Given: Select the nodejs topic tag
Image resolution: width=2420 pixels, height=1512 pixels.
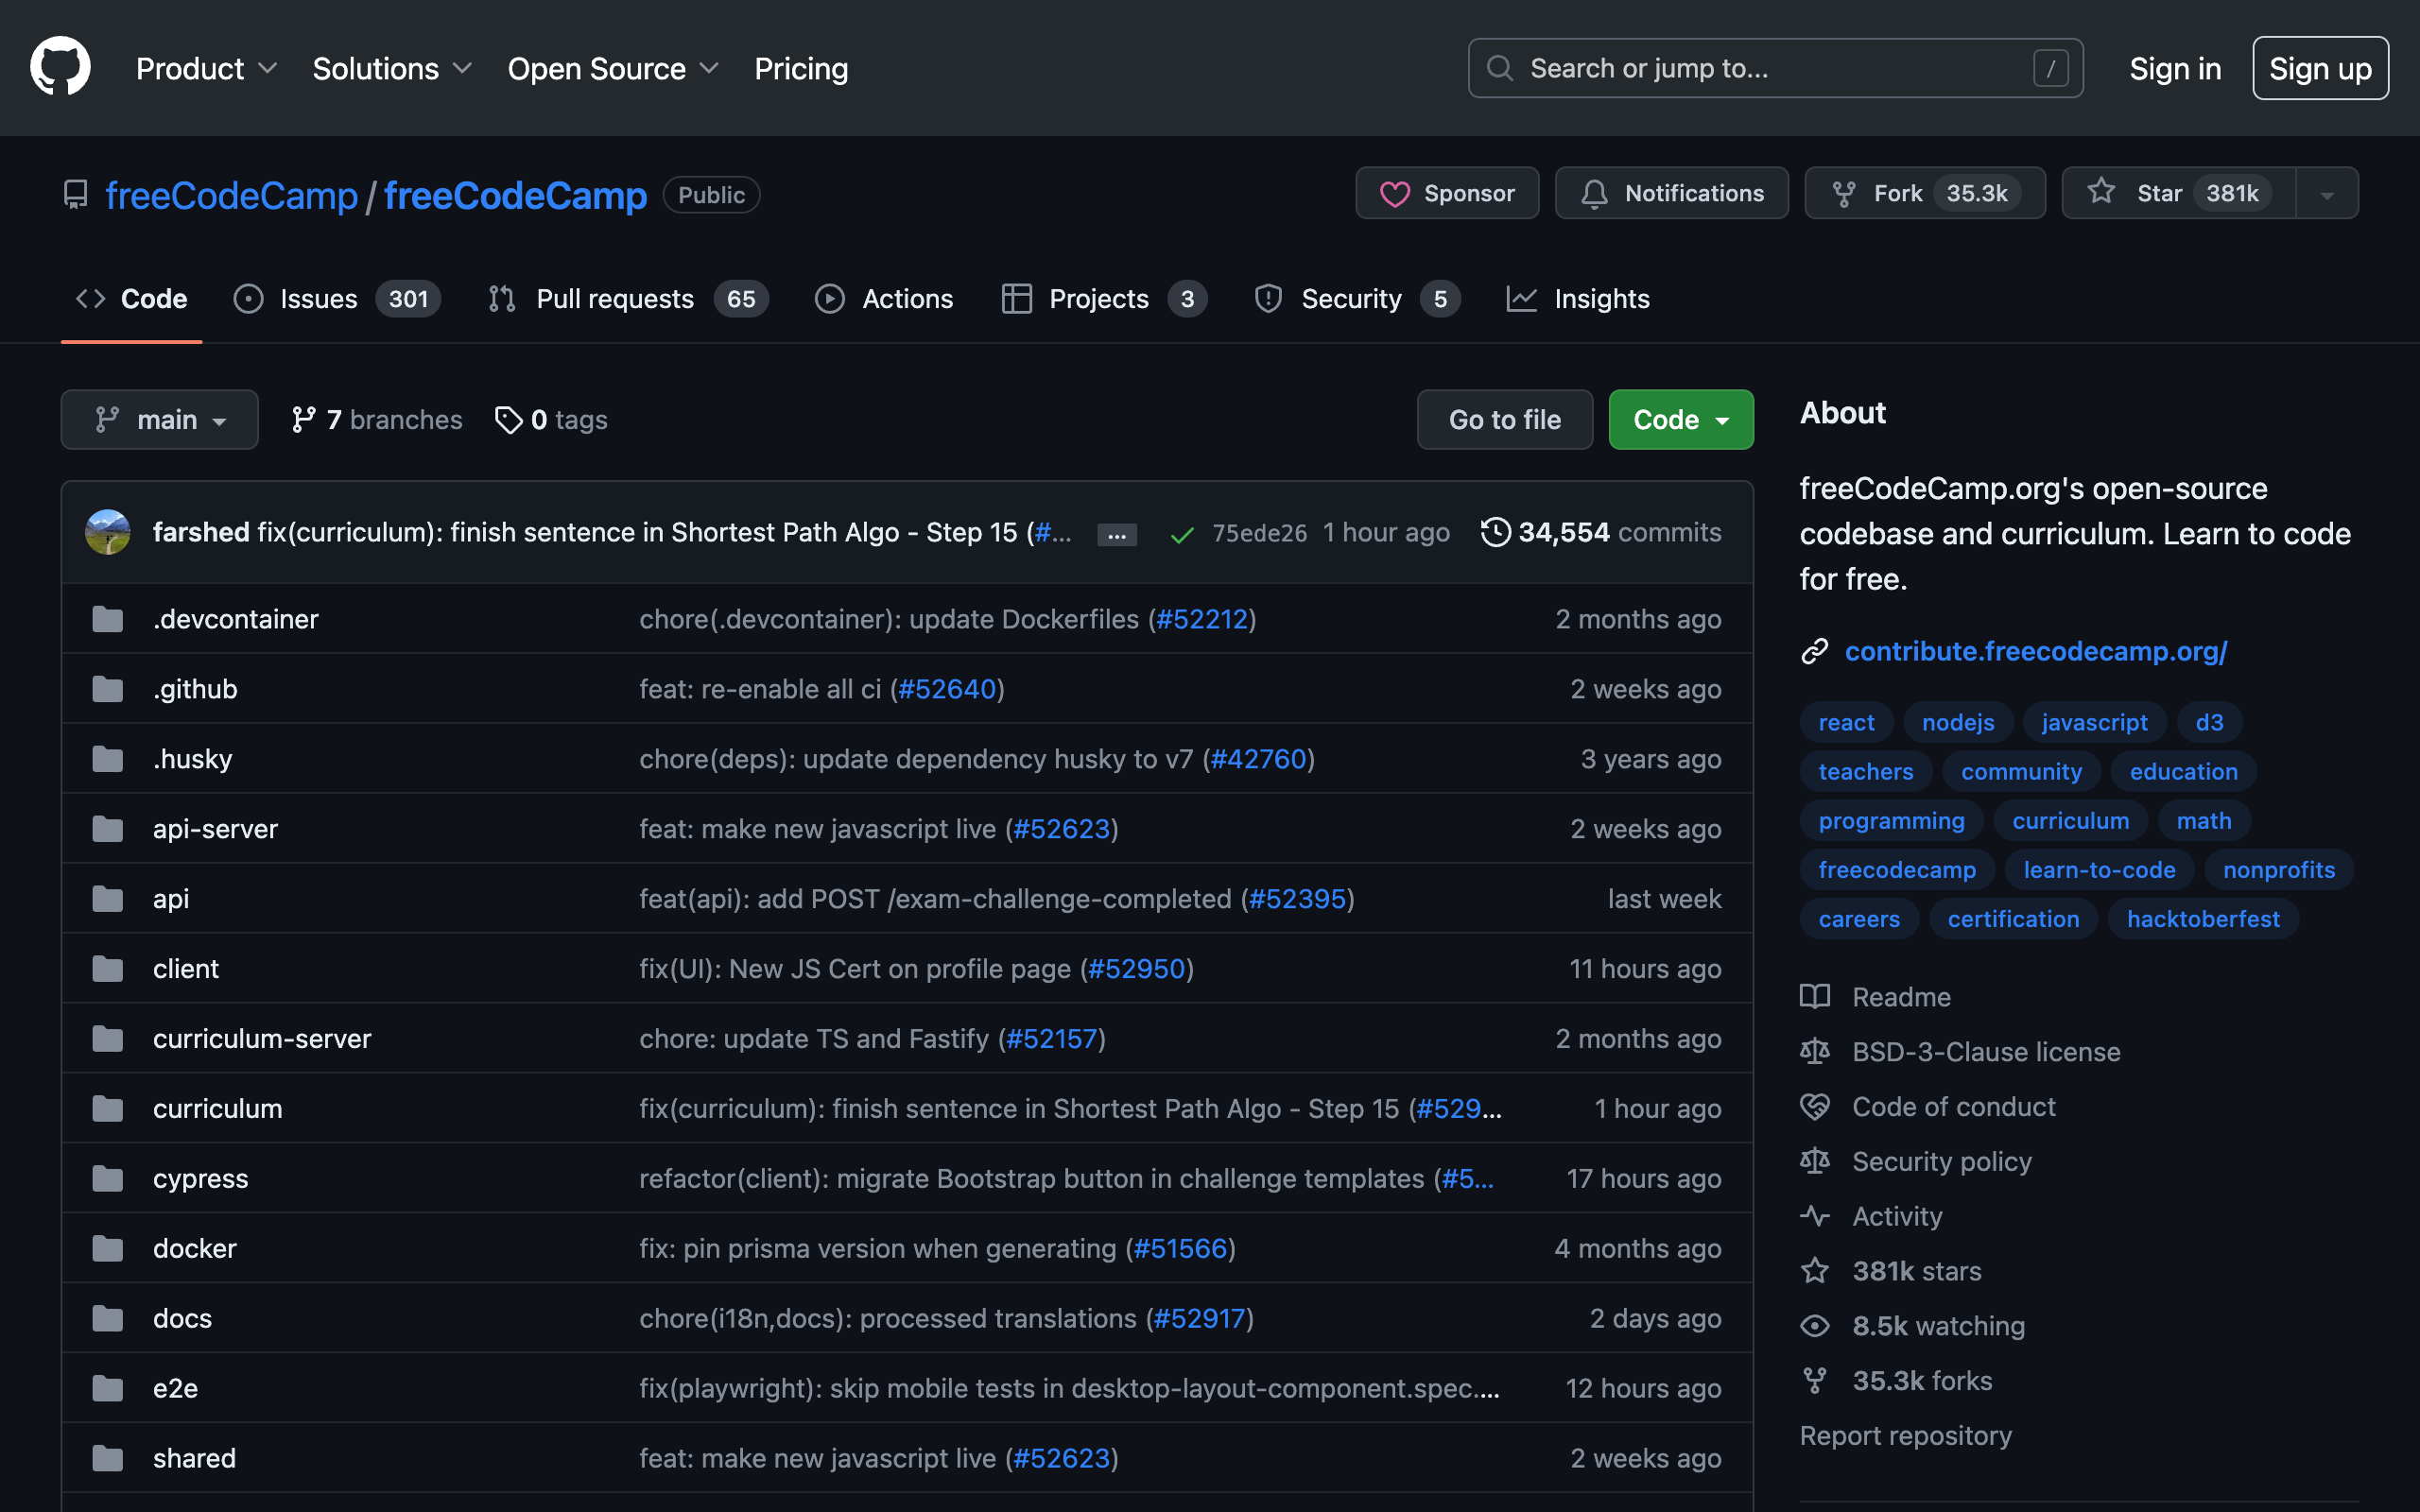Looking at the screenshot, I should (1957, 722).
